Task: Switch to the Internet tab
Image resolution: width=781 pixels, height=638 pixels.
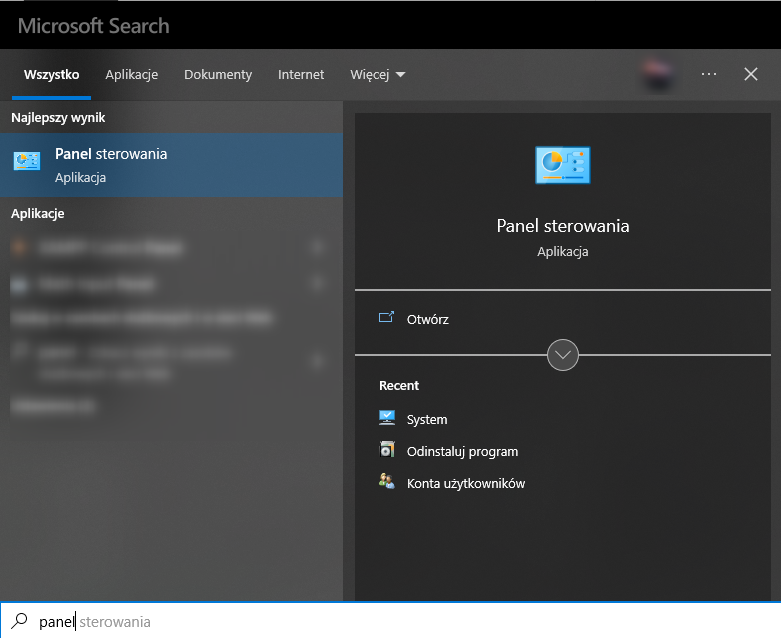Action: (301, 75)
